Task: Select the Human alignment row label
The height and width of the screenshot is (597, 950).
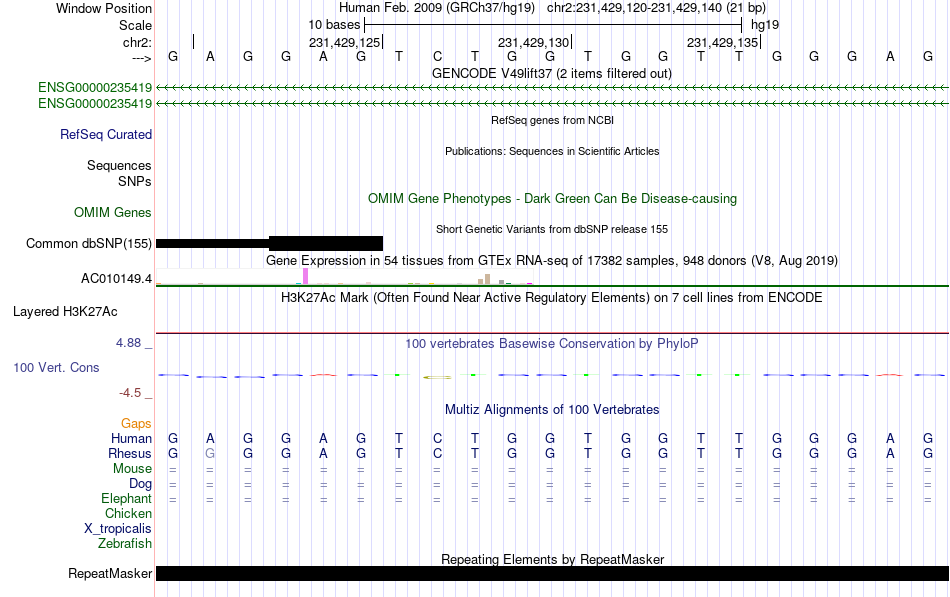Action: tap(131, 439)
